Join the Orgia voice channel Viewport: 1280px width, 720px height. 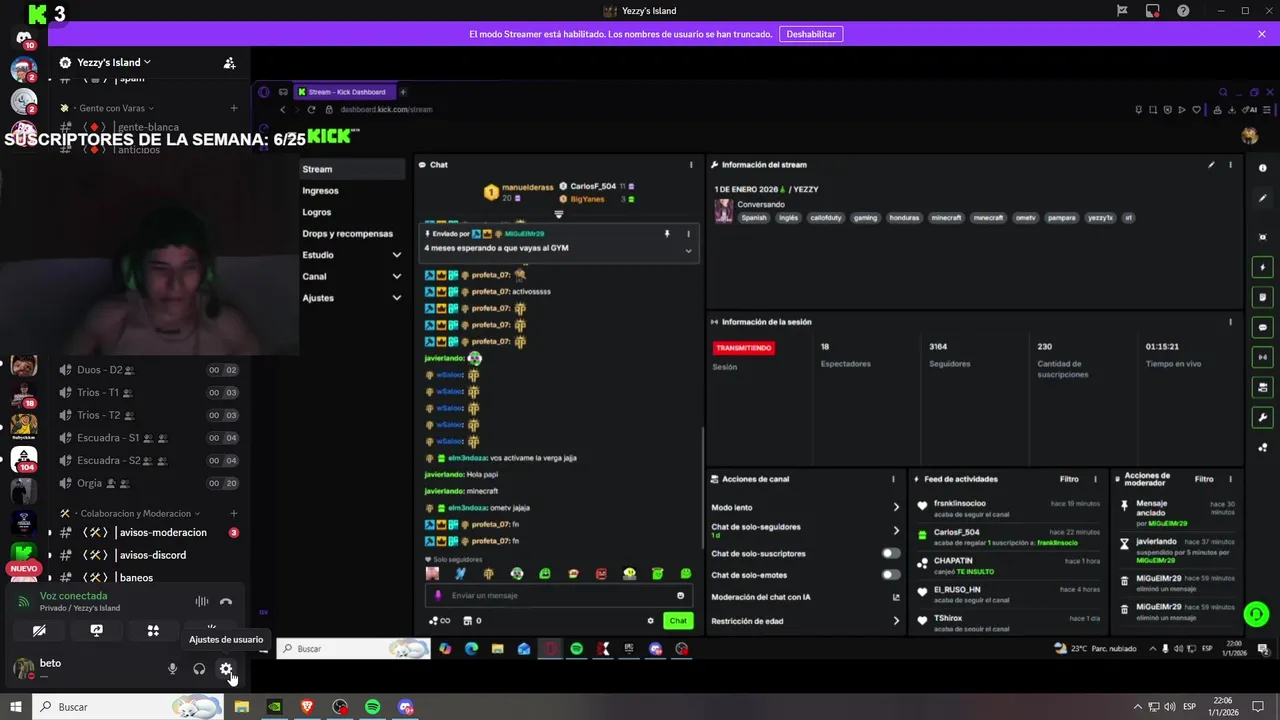pos(148,483)
